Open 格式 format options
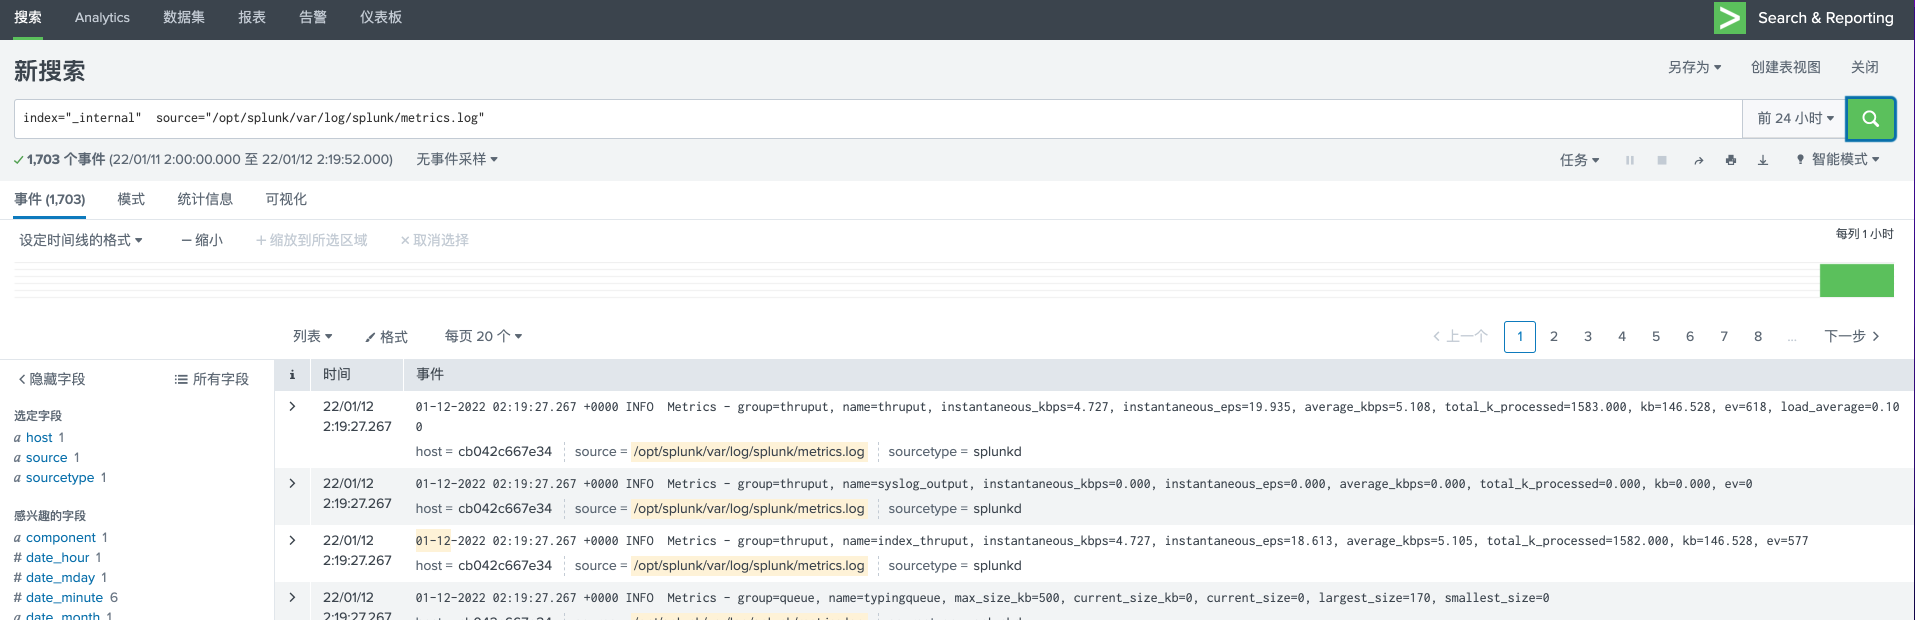Image resolution: width=1915 pixels, height=620 pixels. 387,337
